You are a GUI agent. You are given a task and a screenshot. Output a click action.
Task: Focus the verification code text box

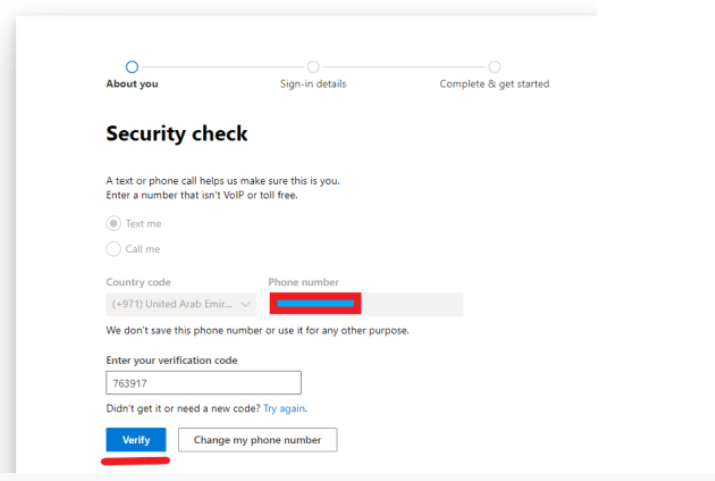click(x=203, y=383)
